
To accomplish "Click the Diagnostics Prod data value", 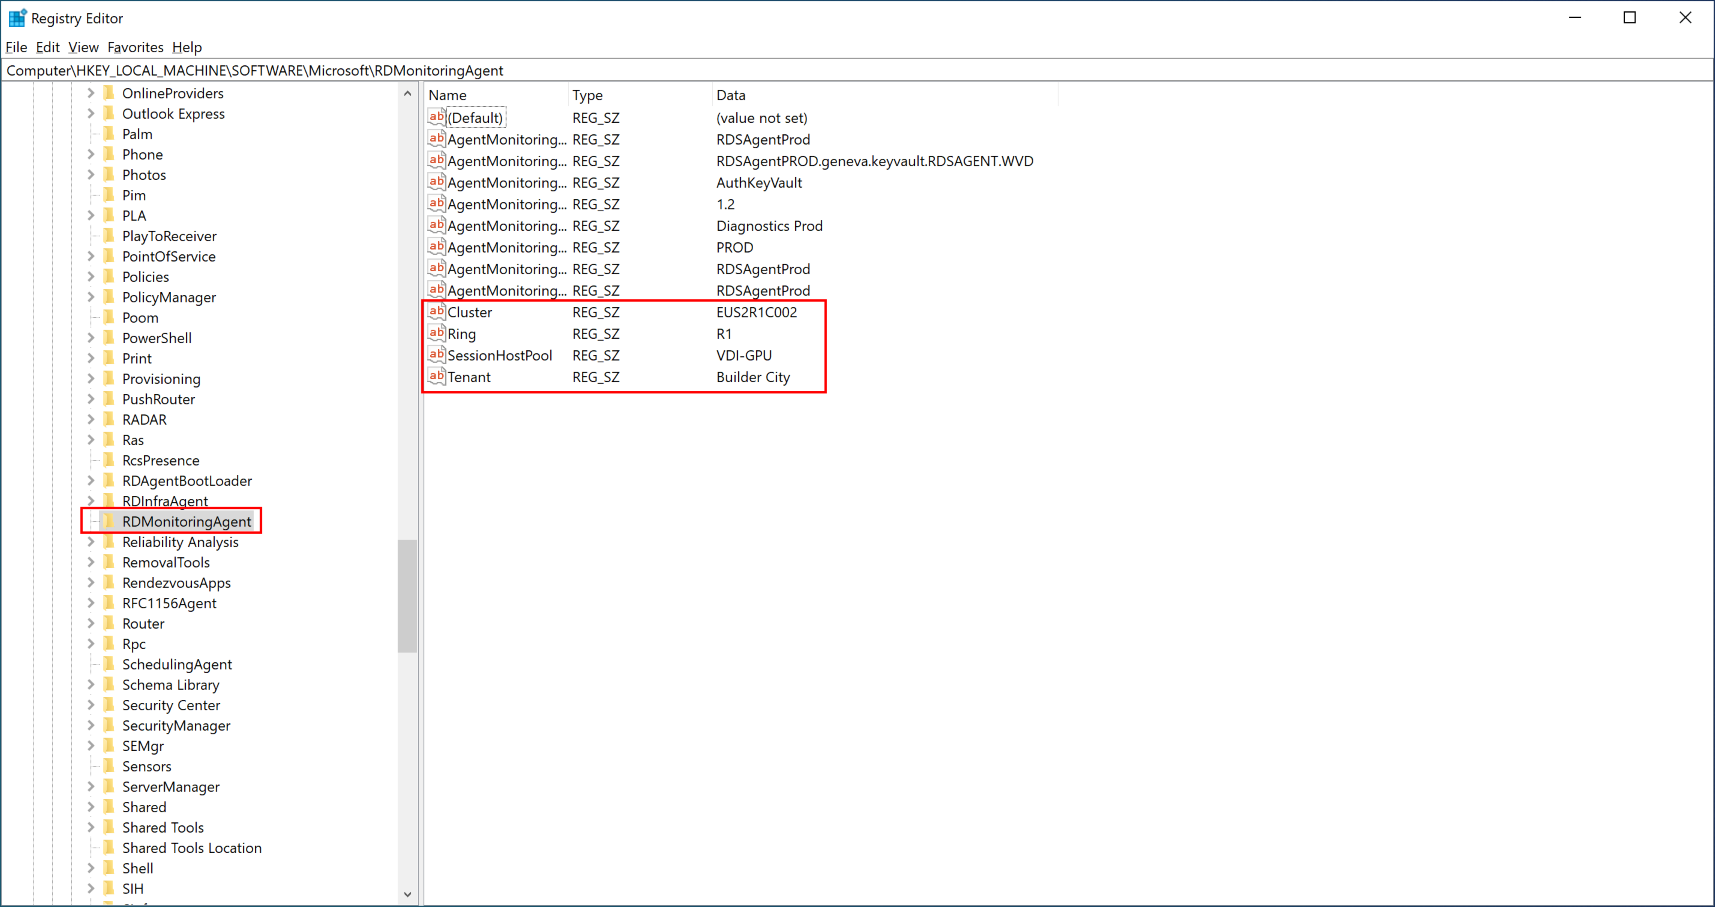I will [769, 226].
